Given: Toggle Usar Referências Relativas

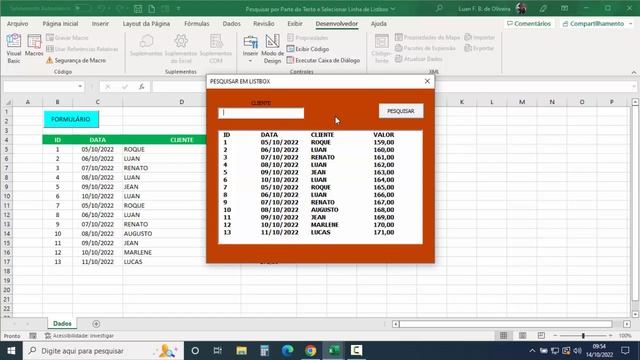Looking at the screenshot, I should pos(82,49).
